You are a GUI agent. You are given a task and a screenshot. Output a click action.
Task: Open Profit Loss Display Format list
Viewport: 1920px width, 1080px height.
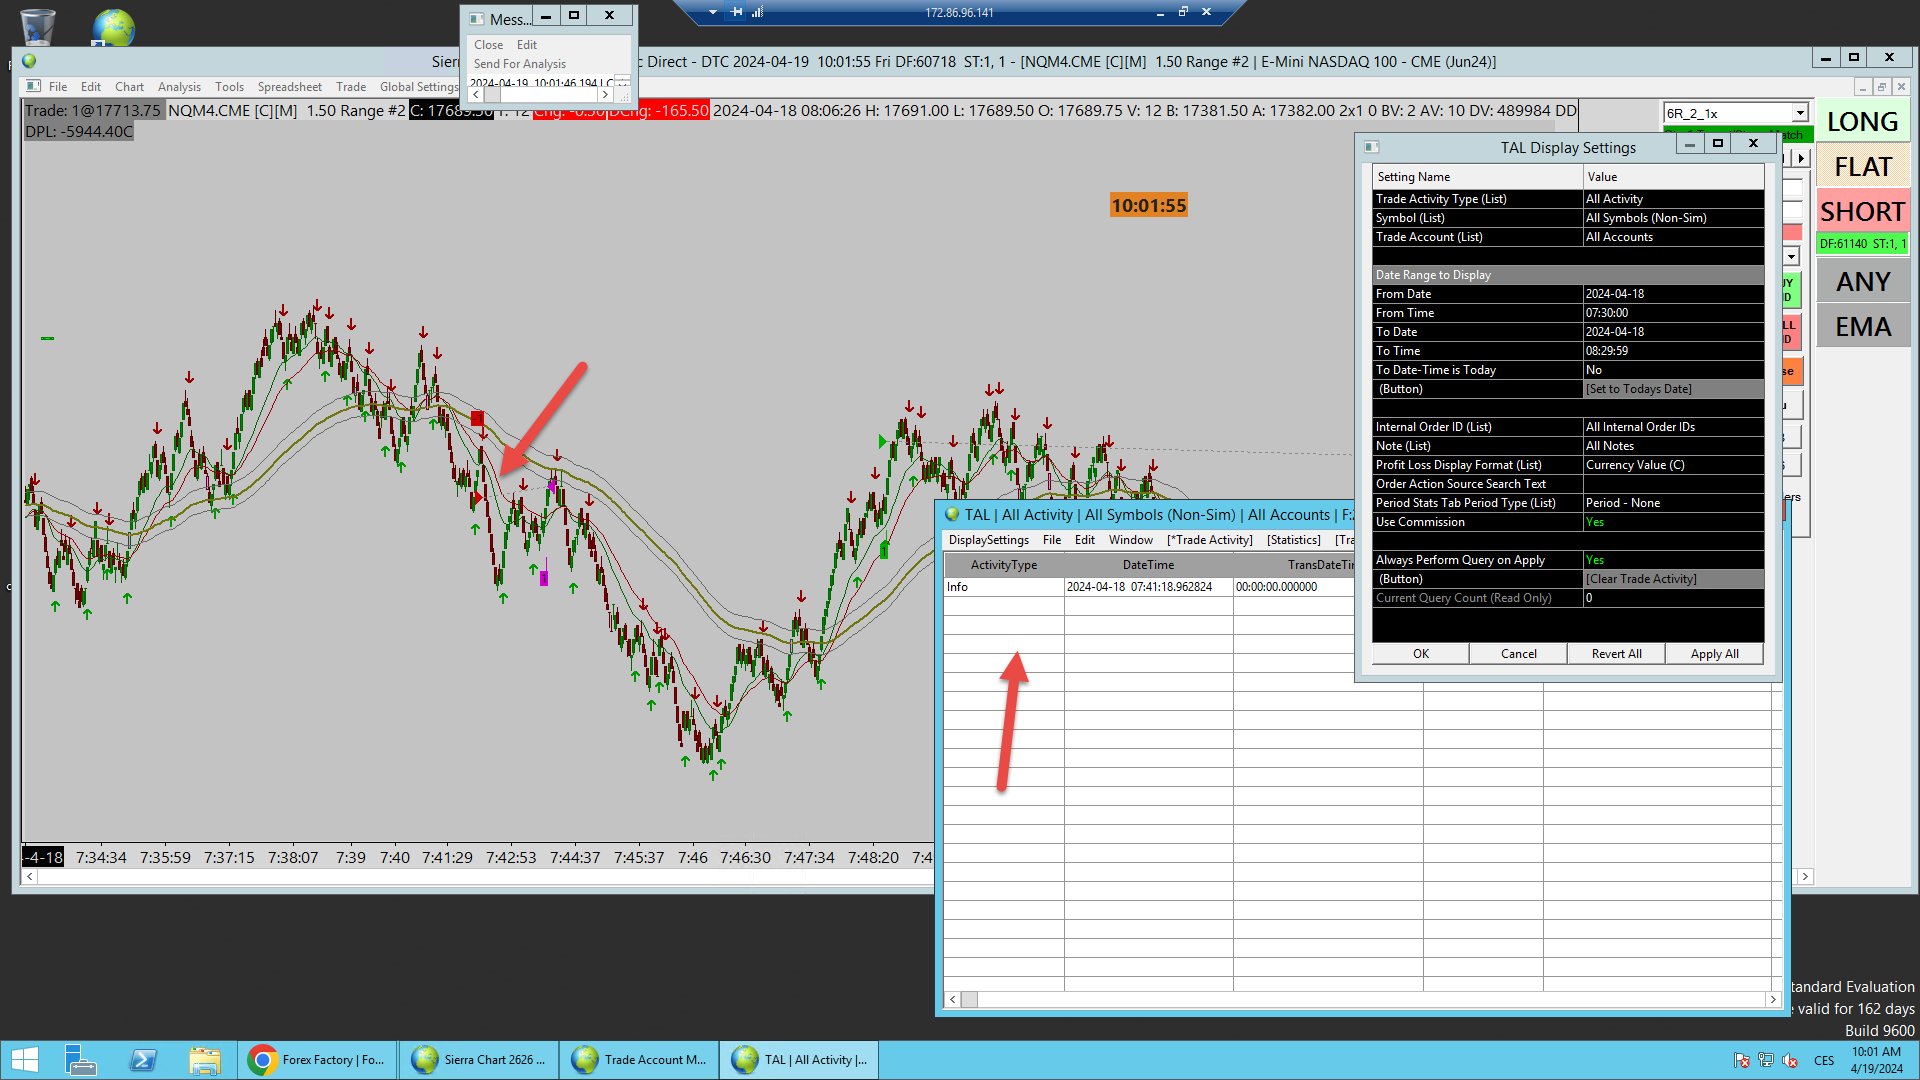1672,465
